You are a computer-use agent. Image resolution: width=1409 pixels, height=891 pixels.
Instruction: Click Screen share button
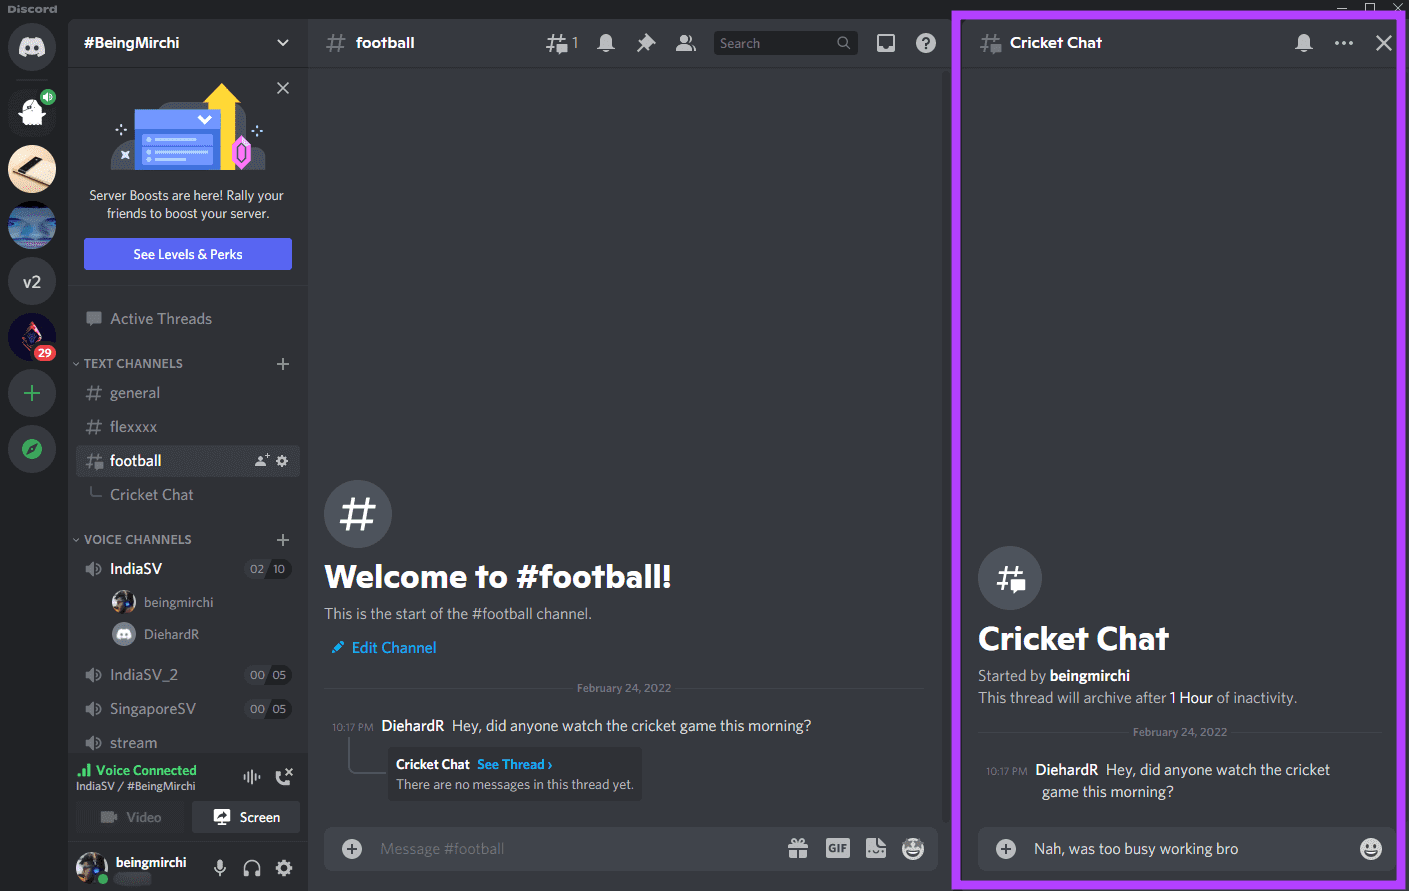click(246, 817)
